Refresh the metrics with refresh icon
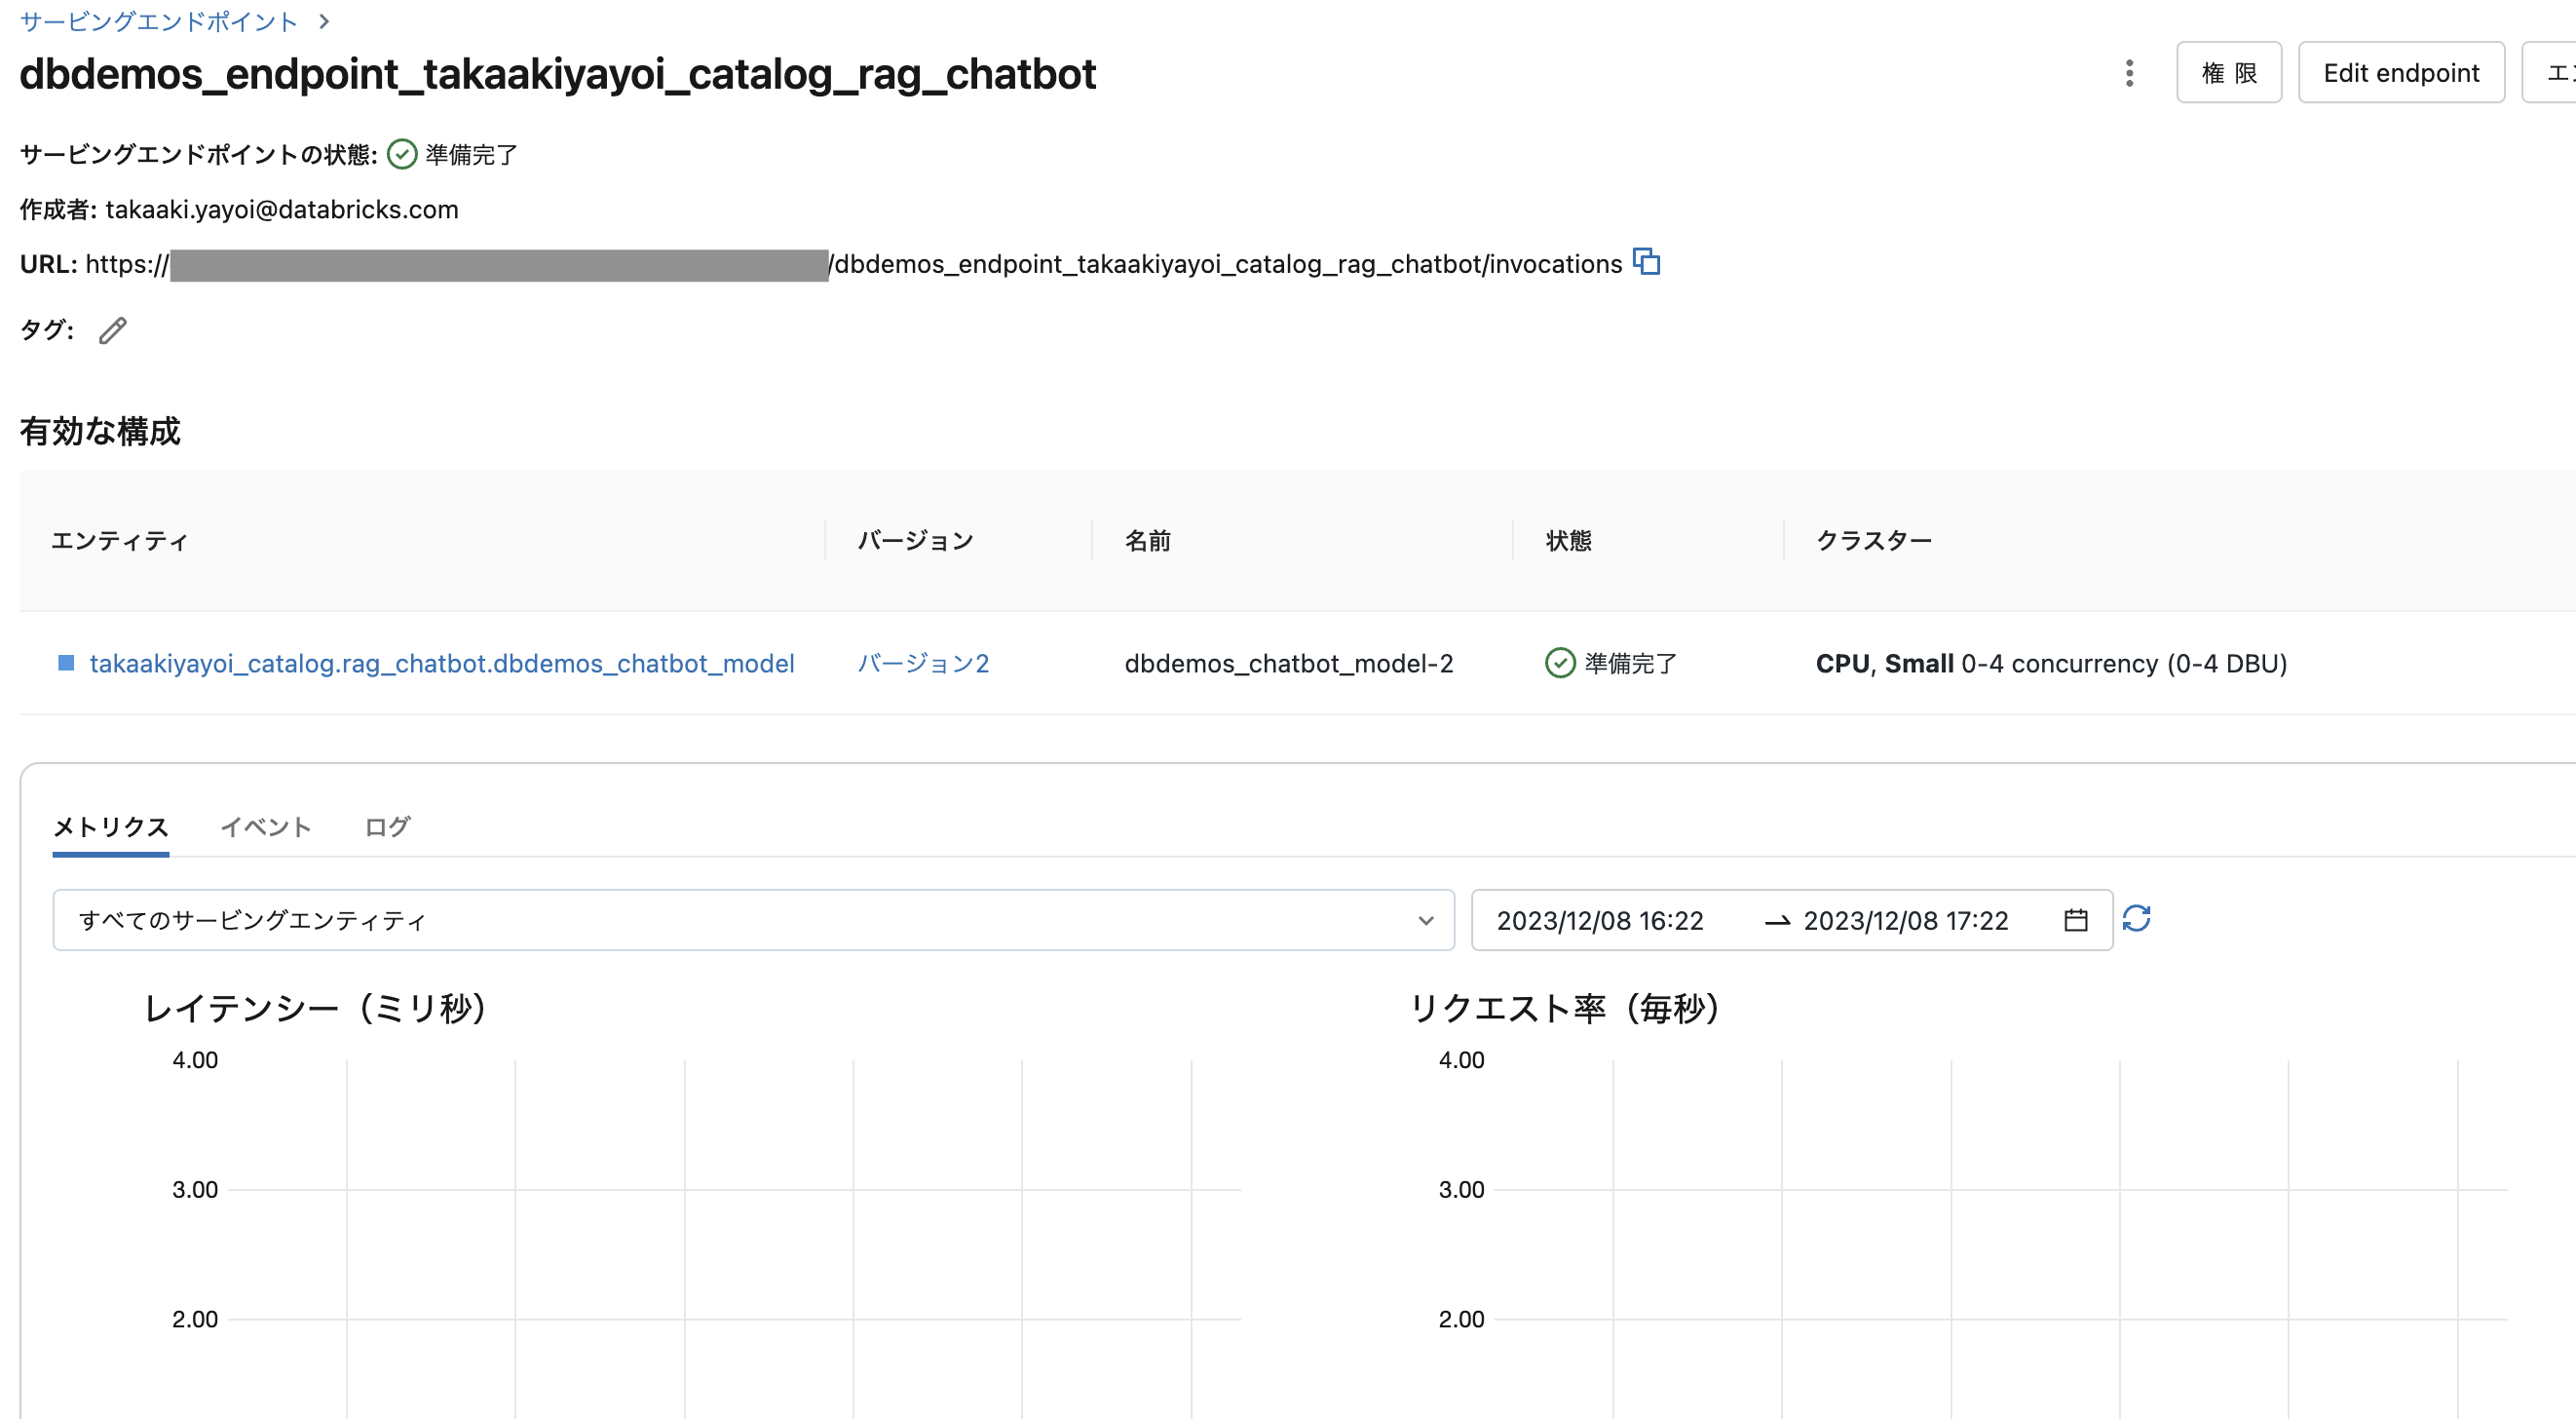The height and width of the screenshot is (1419, 2576). coord(2138,919)
